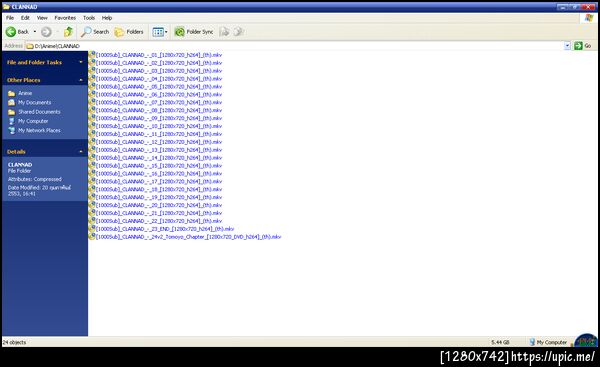The width and height of the screenshot is (600, 367).
Task: Collapse the Details panel
Action: pyautogui.click(x=81, y=152)
